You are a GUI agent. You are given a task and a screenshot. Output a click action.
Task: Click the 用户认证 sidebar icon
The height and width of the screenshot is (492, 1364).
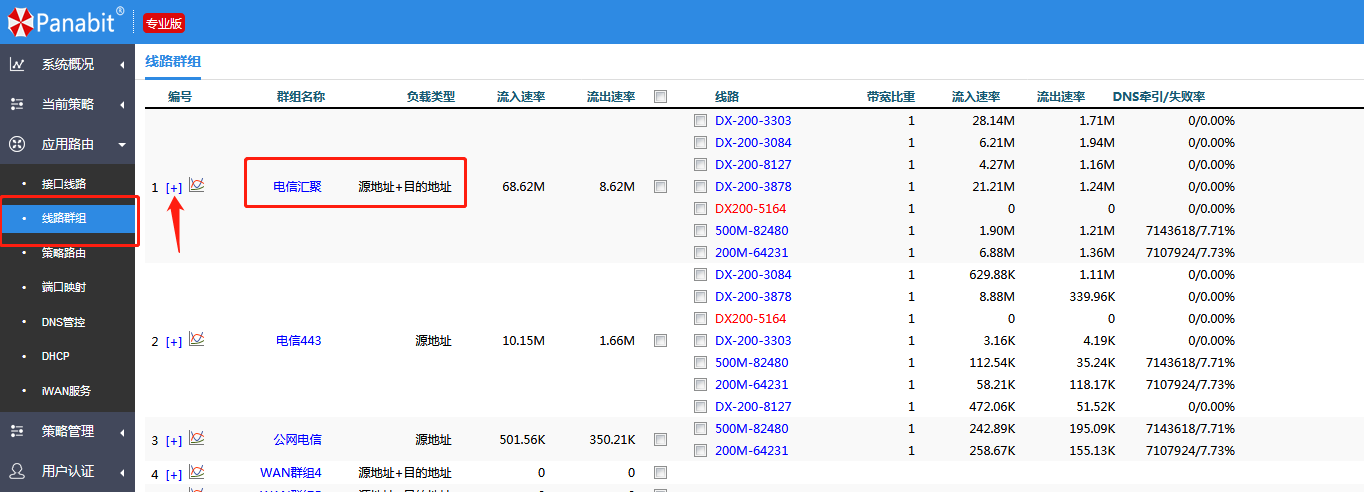(x=17, y=471)
